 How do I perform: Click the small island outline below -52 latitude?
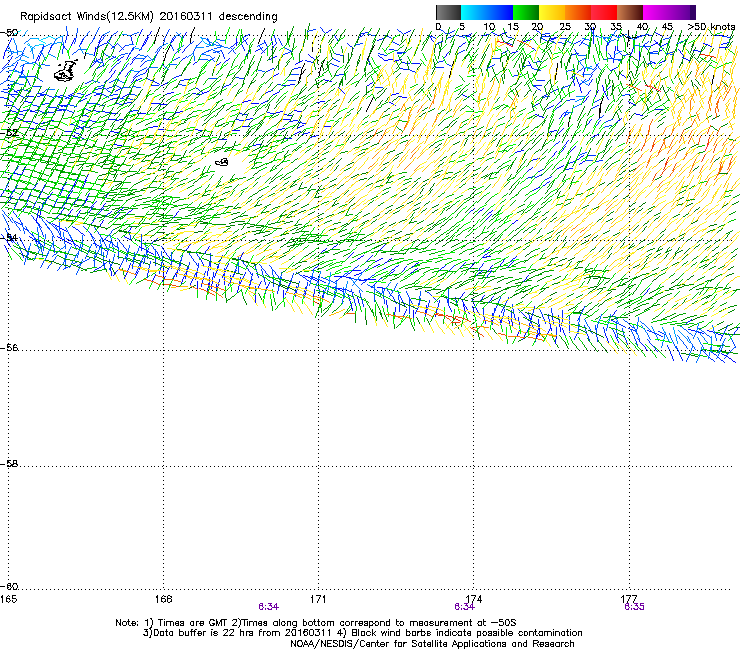click(222, 162)
